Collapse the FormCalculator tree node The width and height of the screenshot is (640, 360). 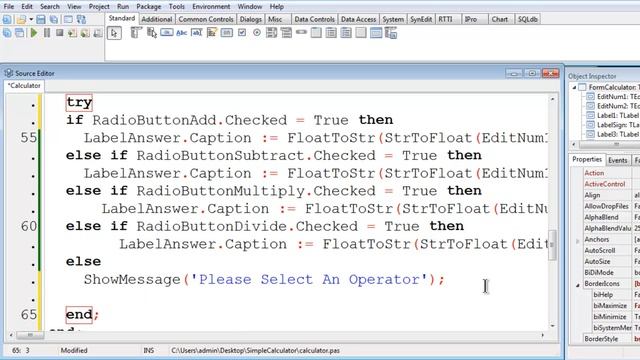pyautogui.click(x=574, y=87)
